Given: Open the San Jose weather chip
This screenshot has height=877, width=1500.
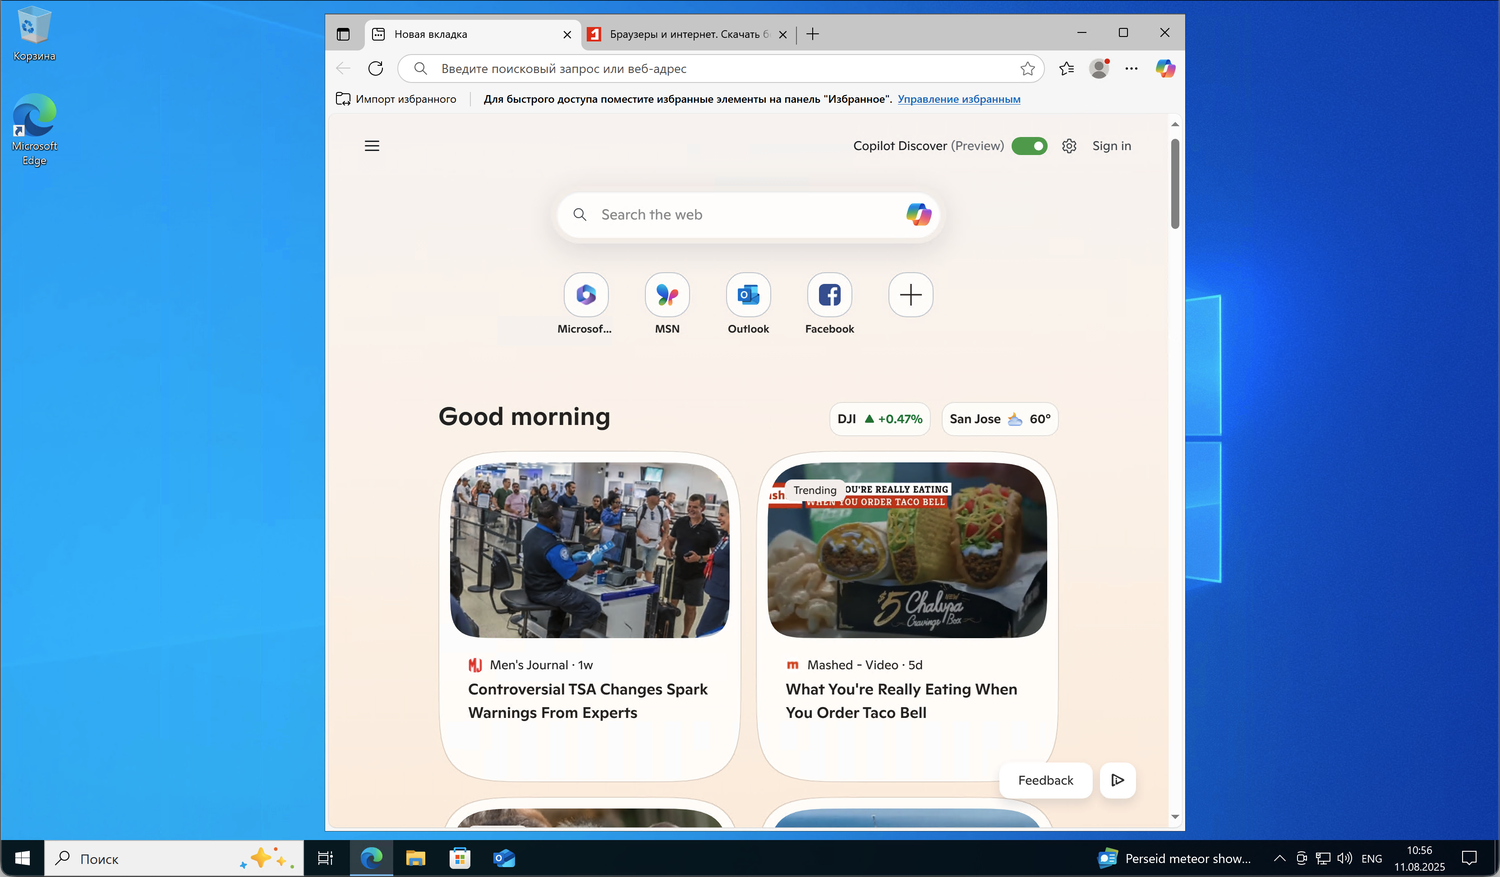Looking at the screenshot, I should [x=1000, y=419].
